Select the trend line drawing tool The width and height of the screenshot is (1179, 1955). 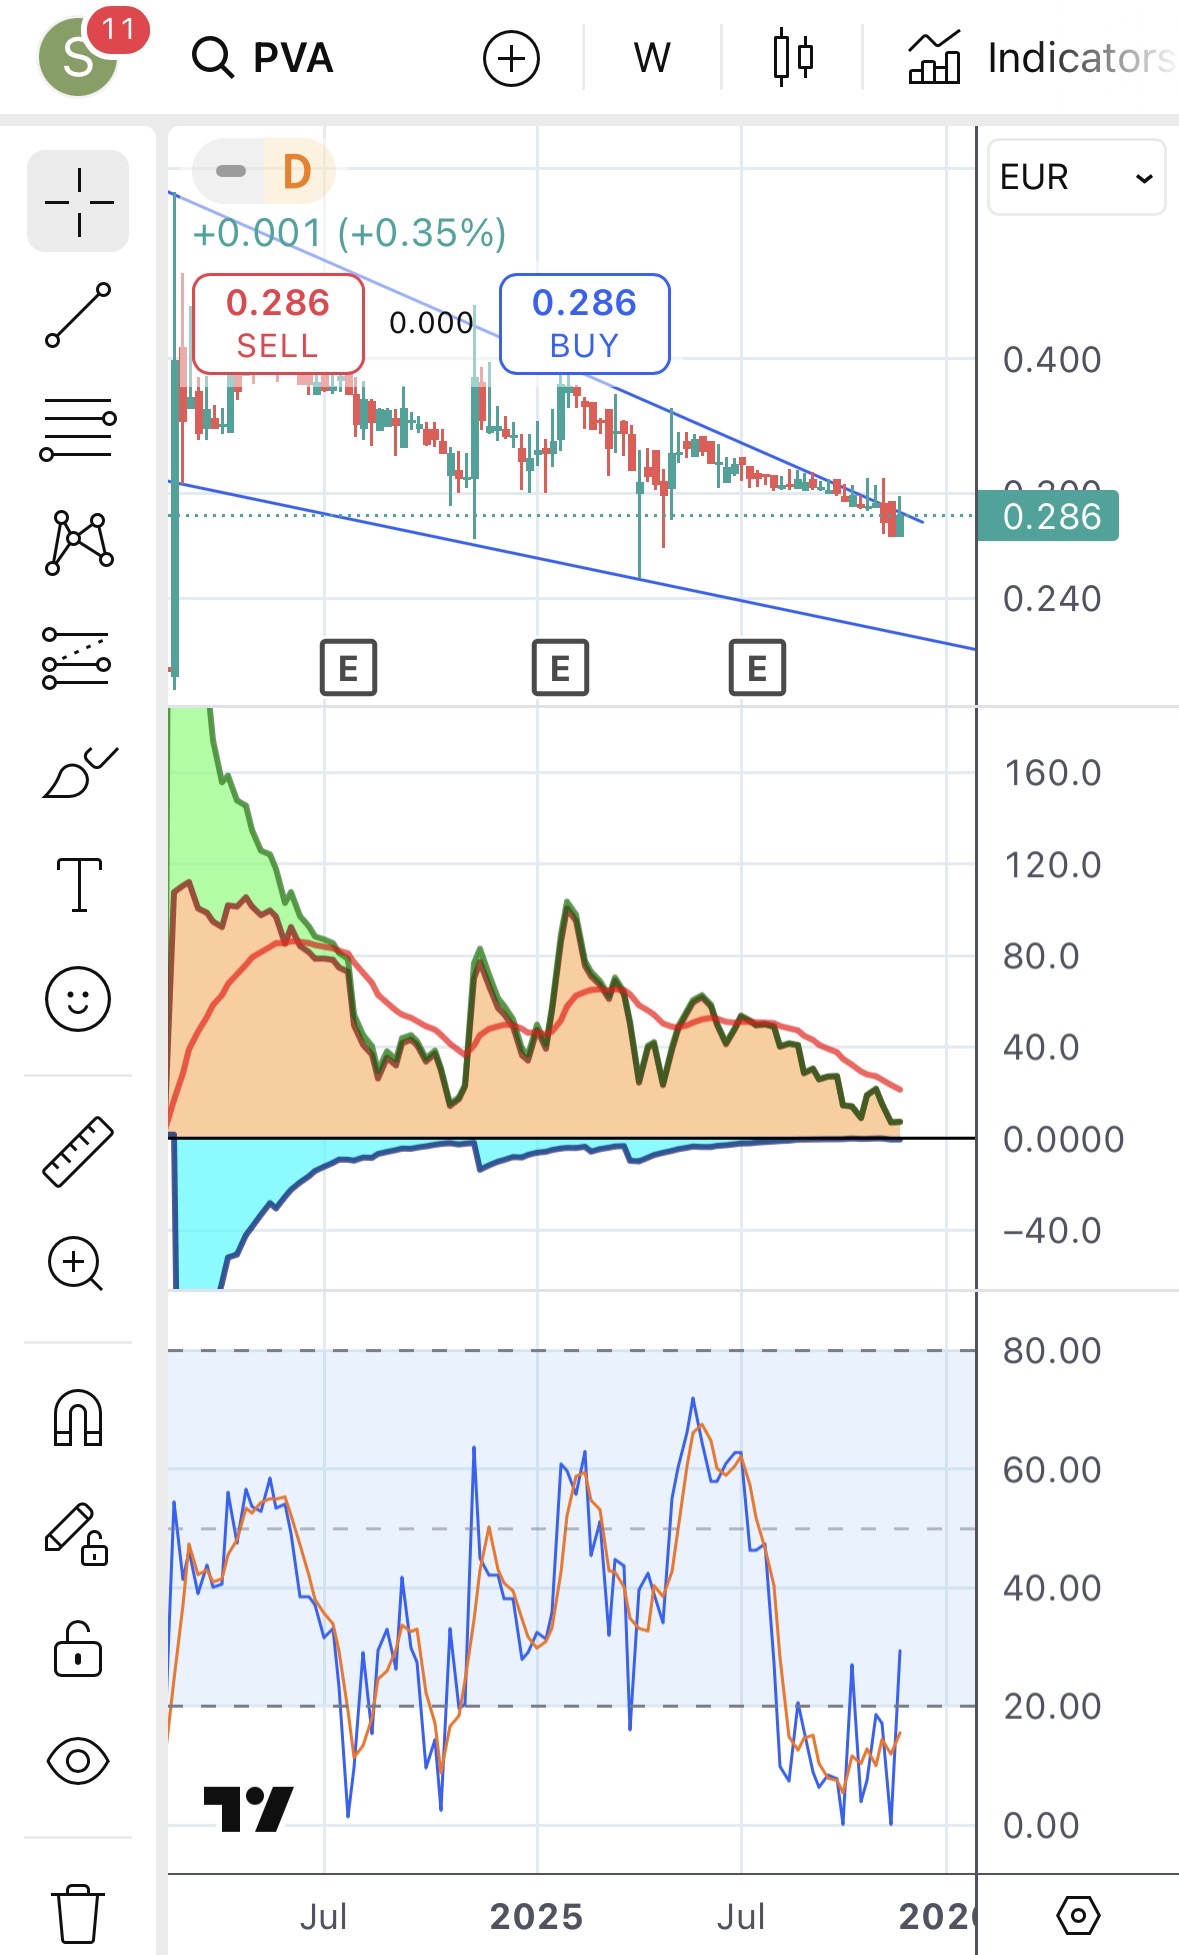pos(78,316)
